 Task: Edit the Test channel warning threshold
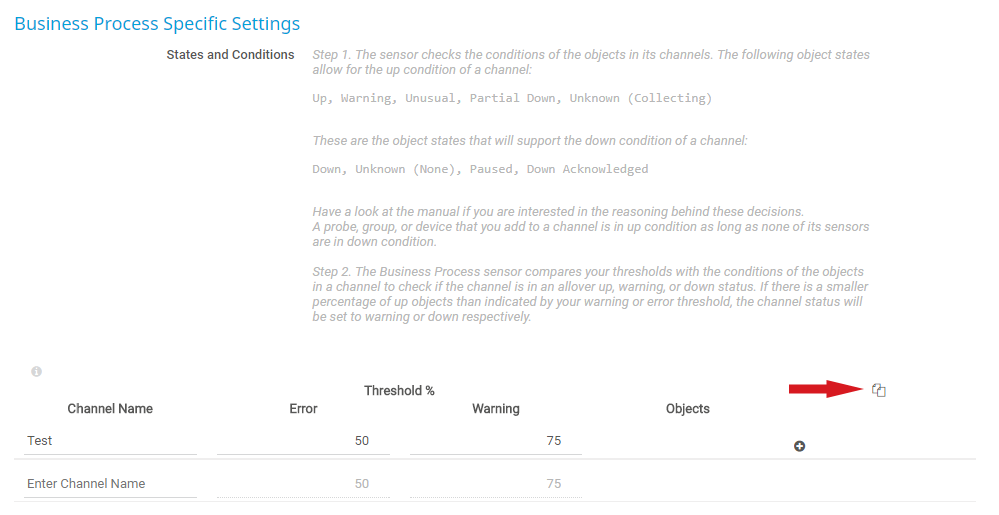click(495, 441)
